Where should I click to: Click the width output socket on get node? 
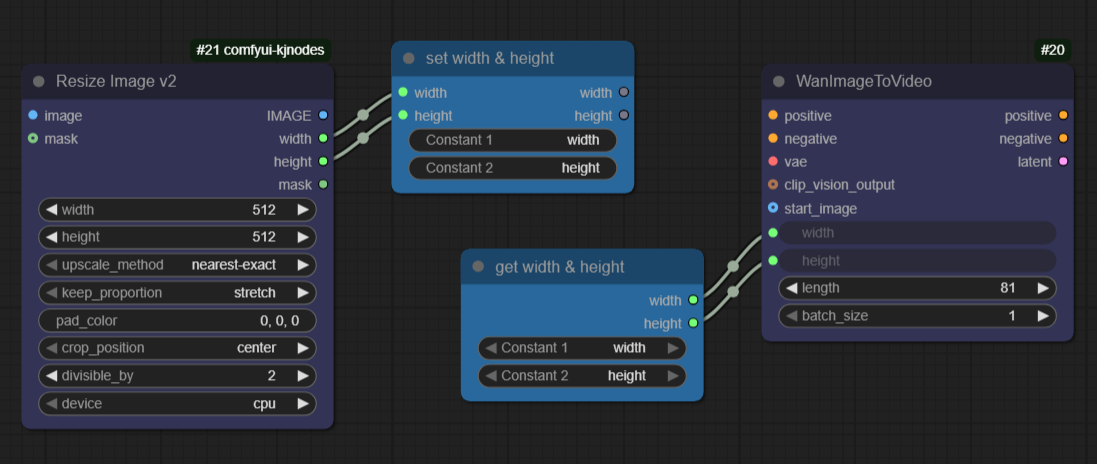pos(693,300)
